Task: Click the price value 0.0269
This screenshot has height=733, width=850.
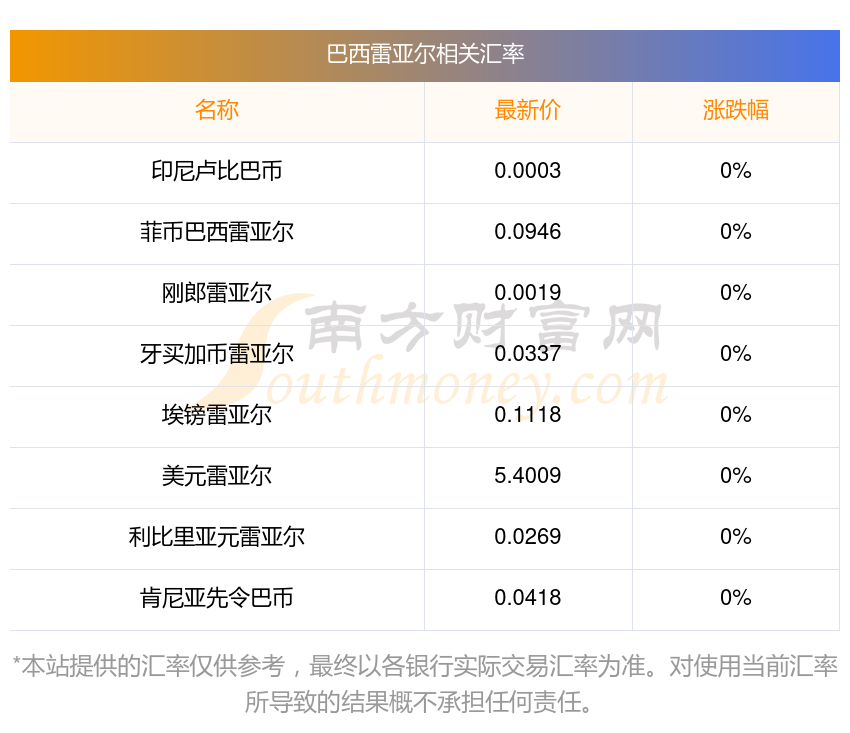Action: [527, 537]
